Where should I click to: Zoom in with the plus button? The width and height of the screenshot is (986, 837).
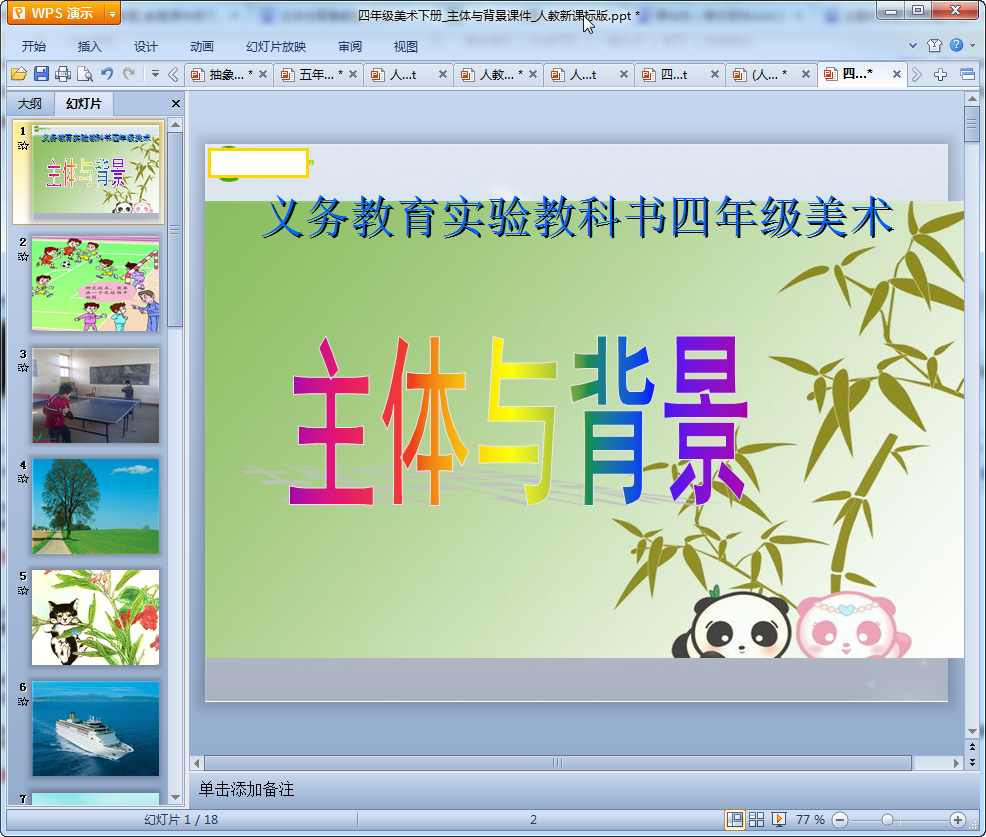point(958,820)
